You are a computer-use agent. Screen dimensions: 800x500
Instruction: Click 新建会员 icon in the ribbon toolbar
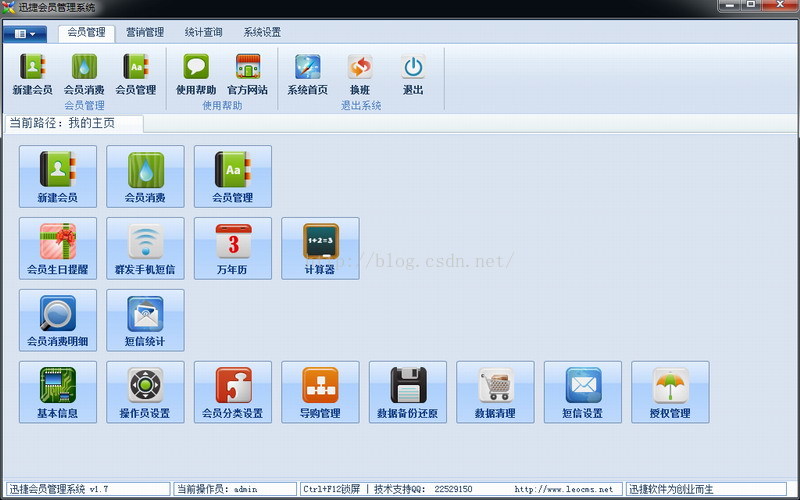point(33,72)
